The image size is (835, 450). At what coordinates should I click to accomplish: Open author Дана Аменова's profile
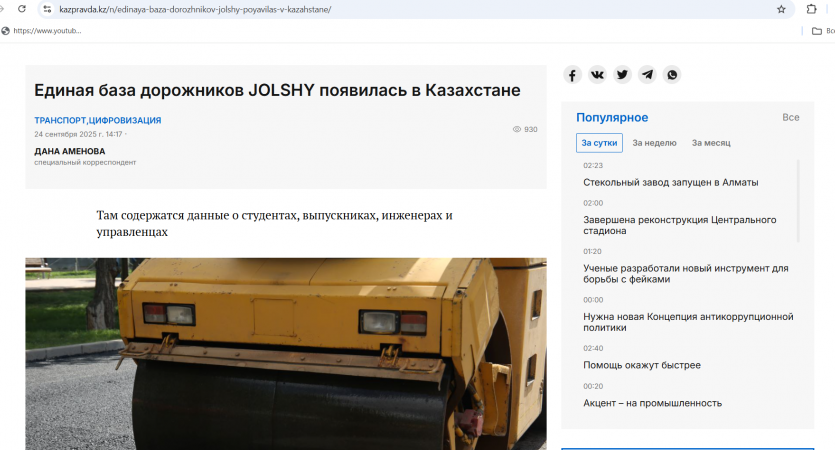coord(69,151)
